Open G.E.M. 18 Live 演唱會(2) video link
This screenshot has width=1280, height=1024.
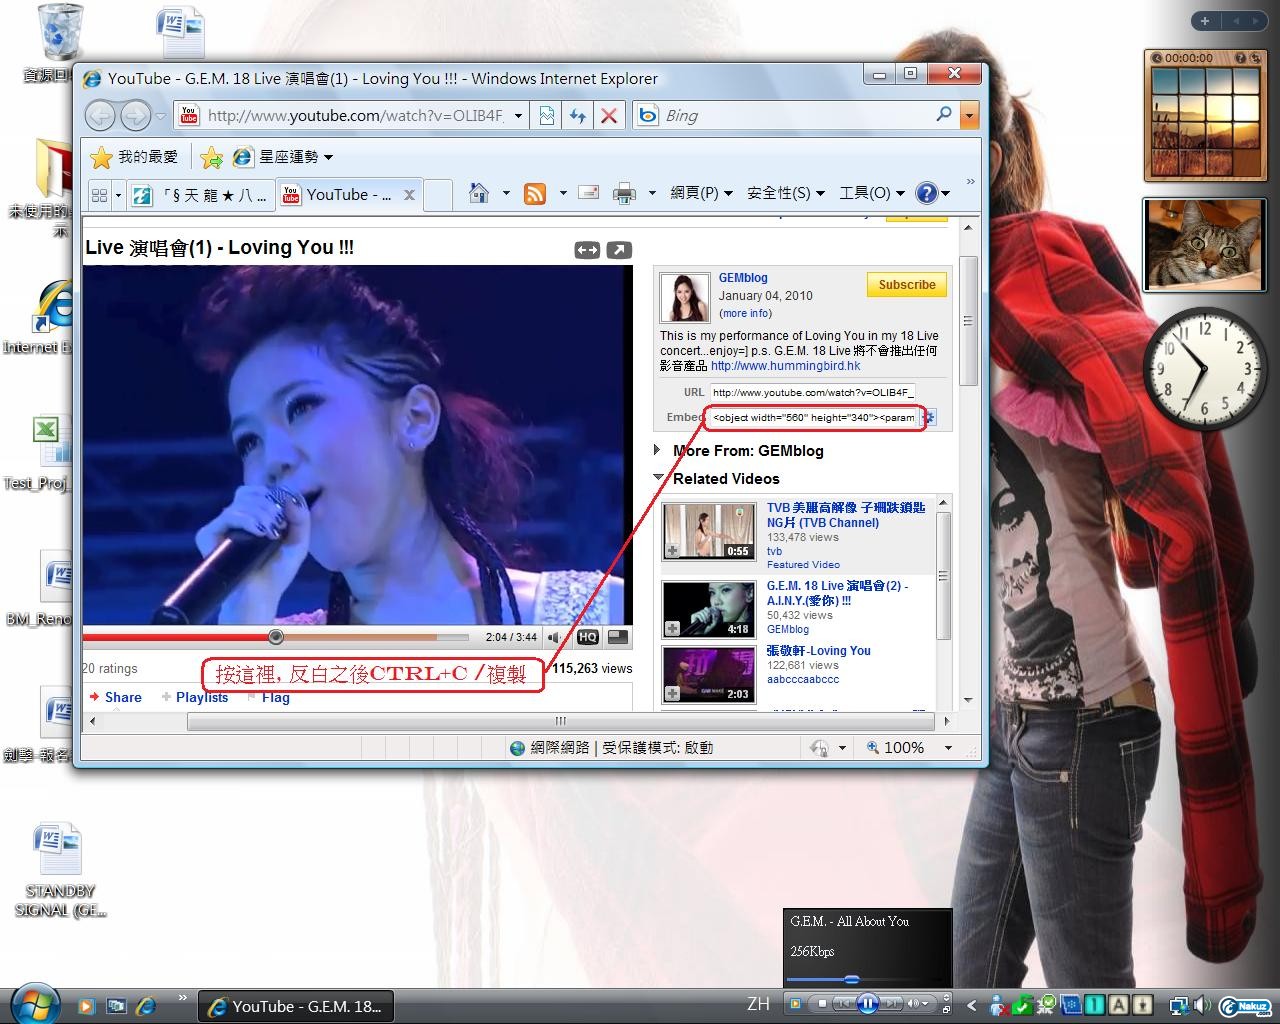pyautogui.click(x=838, y=593)
